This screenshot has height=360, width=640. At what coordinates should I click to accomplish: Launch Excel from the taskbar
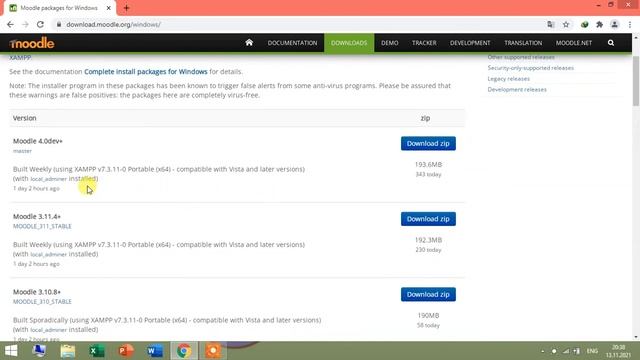point(97,351)
